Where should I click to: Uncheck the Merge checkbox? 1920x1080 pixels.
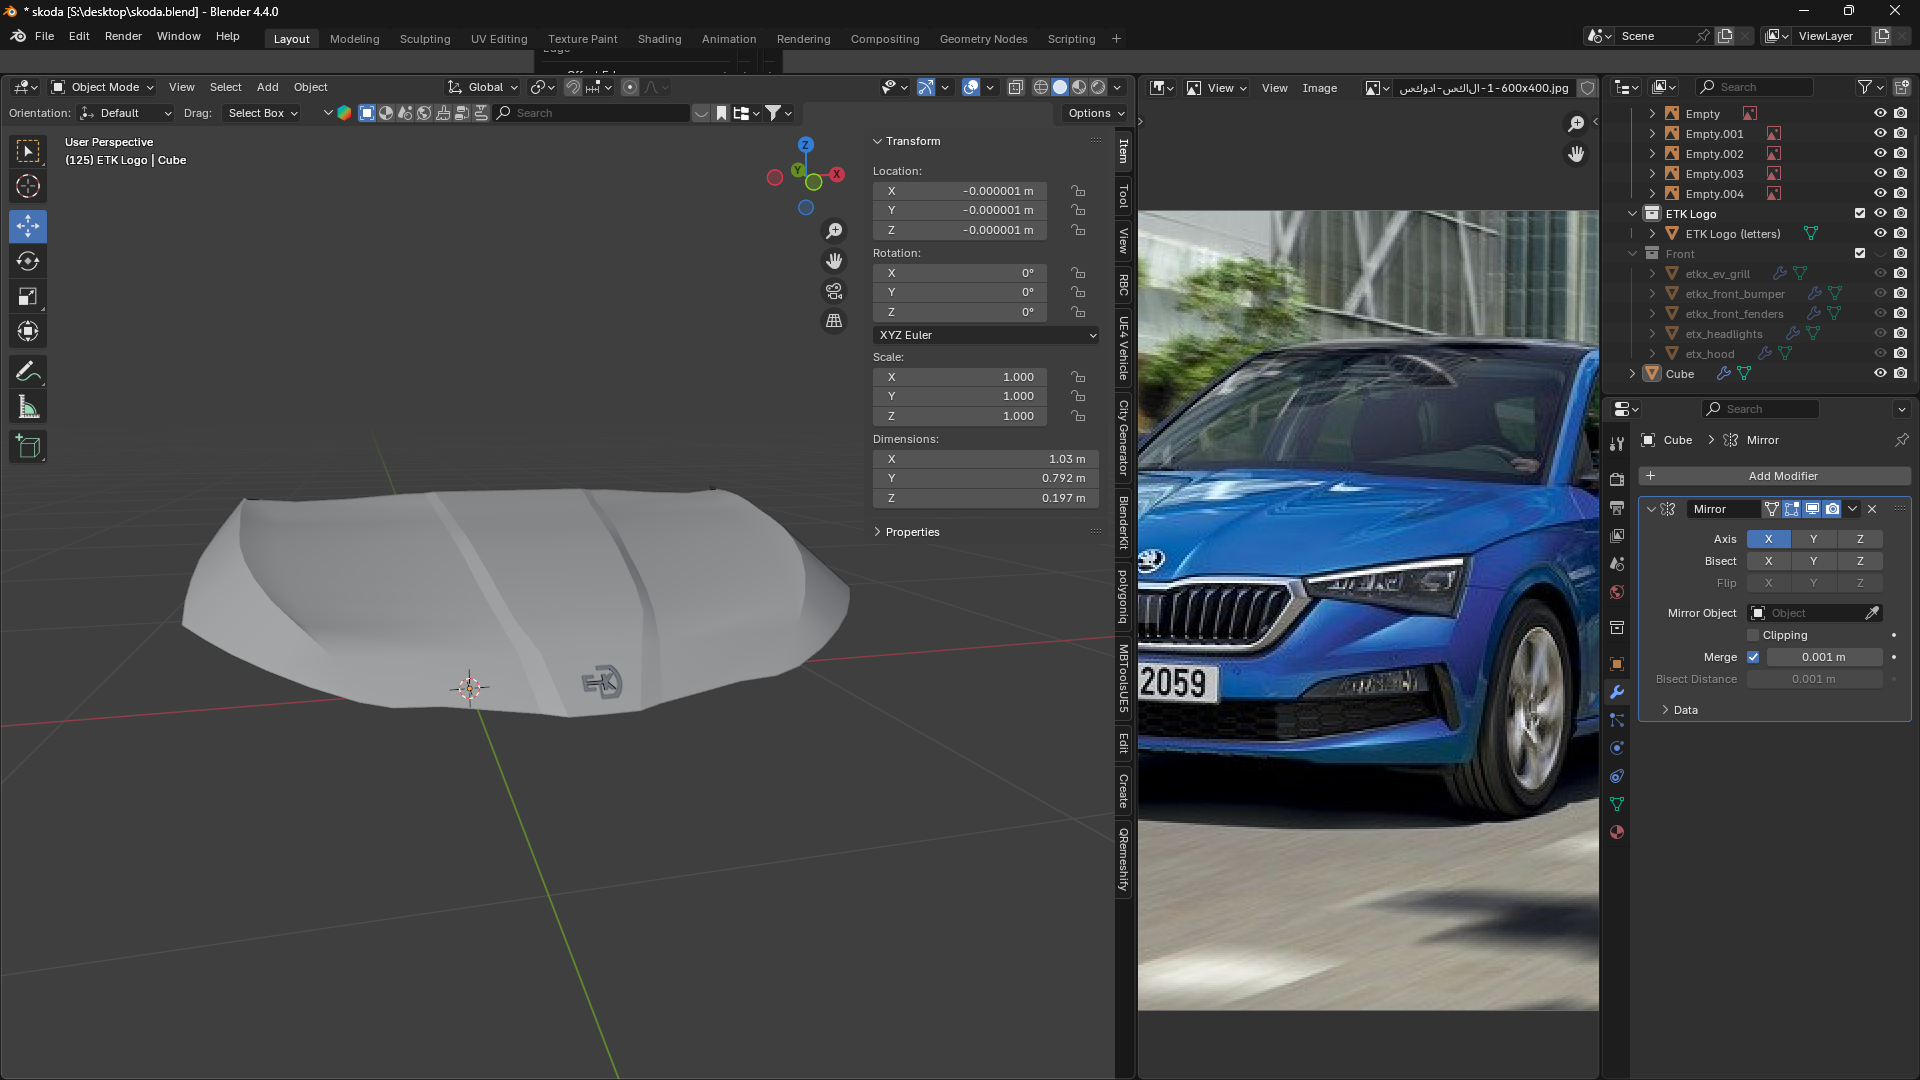[1753, 657]
